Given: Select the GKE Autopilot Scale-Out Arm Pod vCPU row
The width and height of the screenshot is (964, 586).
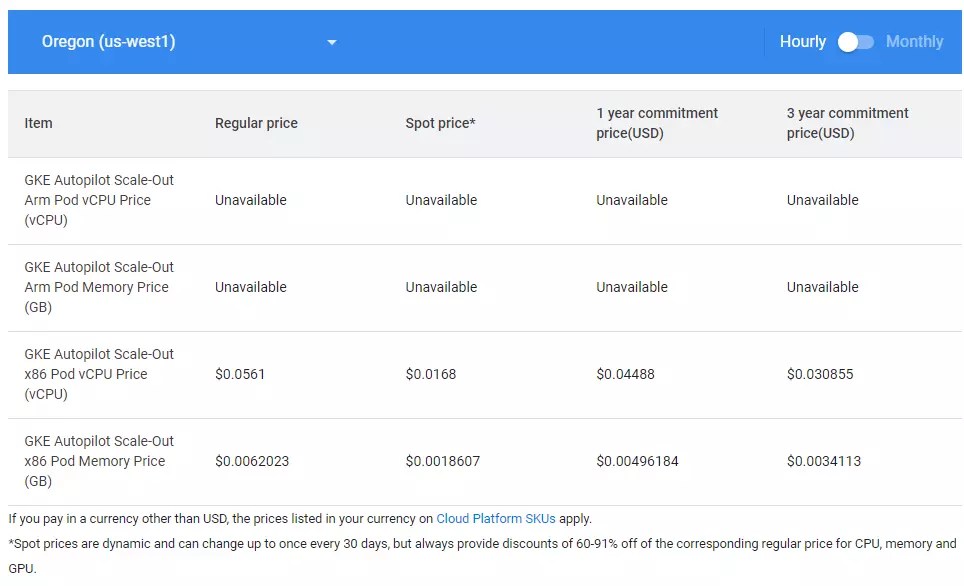Looking at the screenshot, I should pyautogui.click(x=98, y=200).
